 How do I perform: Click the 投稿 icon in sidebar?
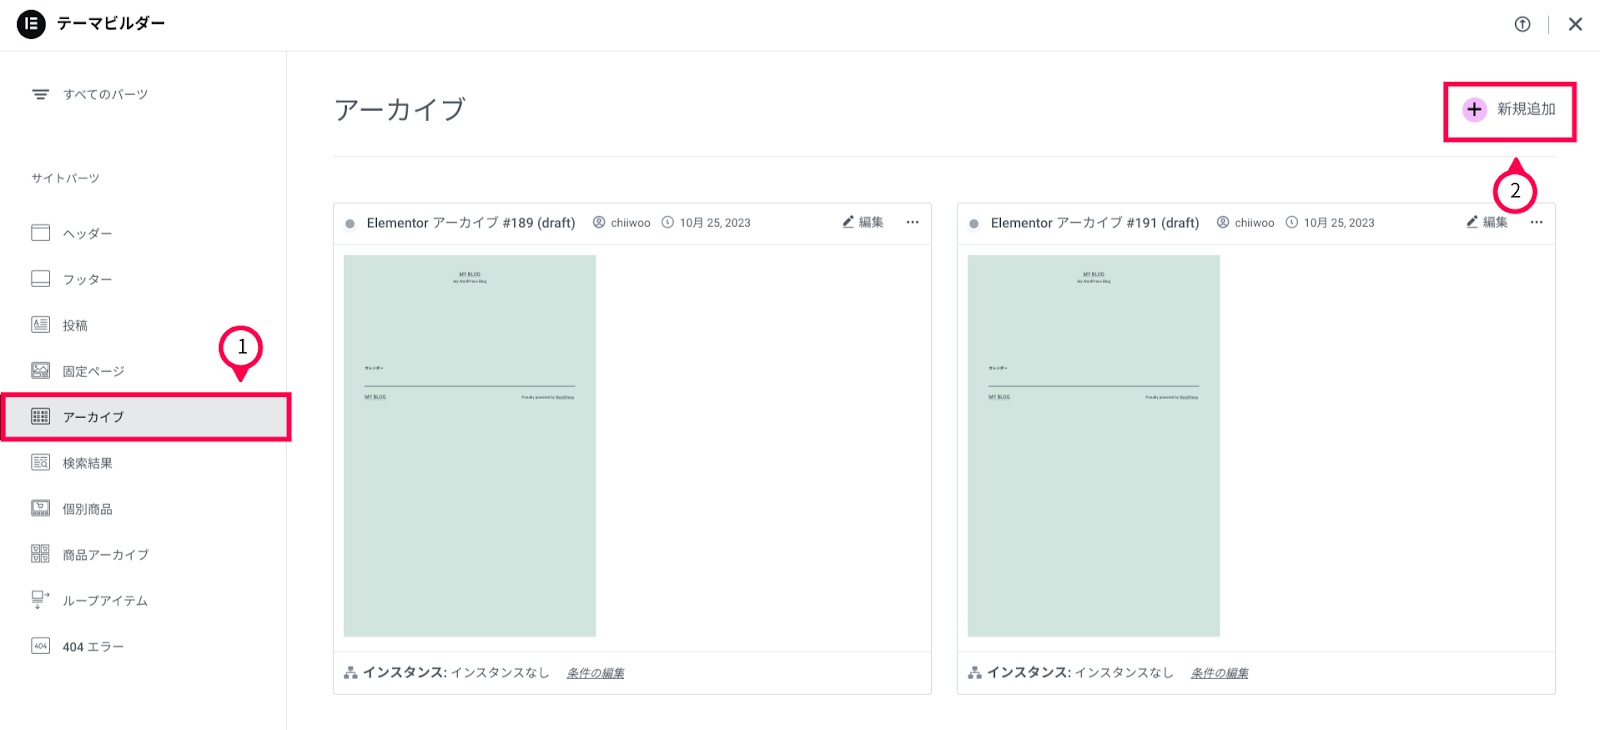(x=40, y=325)
